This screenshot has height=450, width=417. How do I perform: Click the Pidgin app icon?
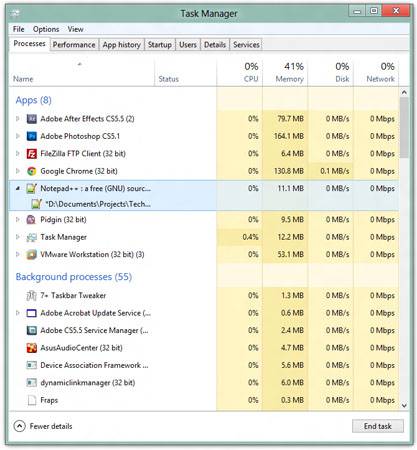tap(32, 220)
